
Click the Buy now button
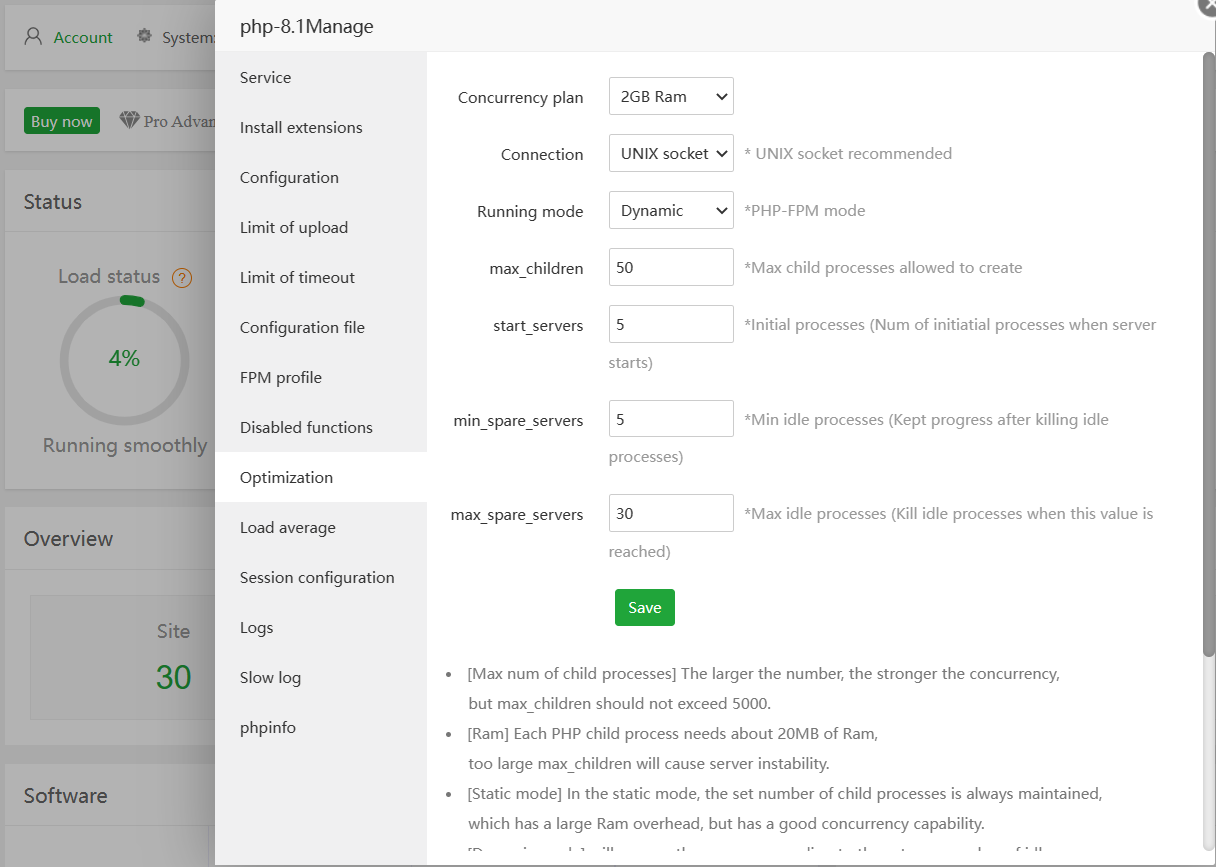click(x=62, y=122)
